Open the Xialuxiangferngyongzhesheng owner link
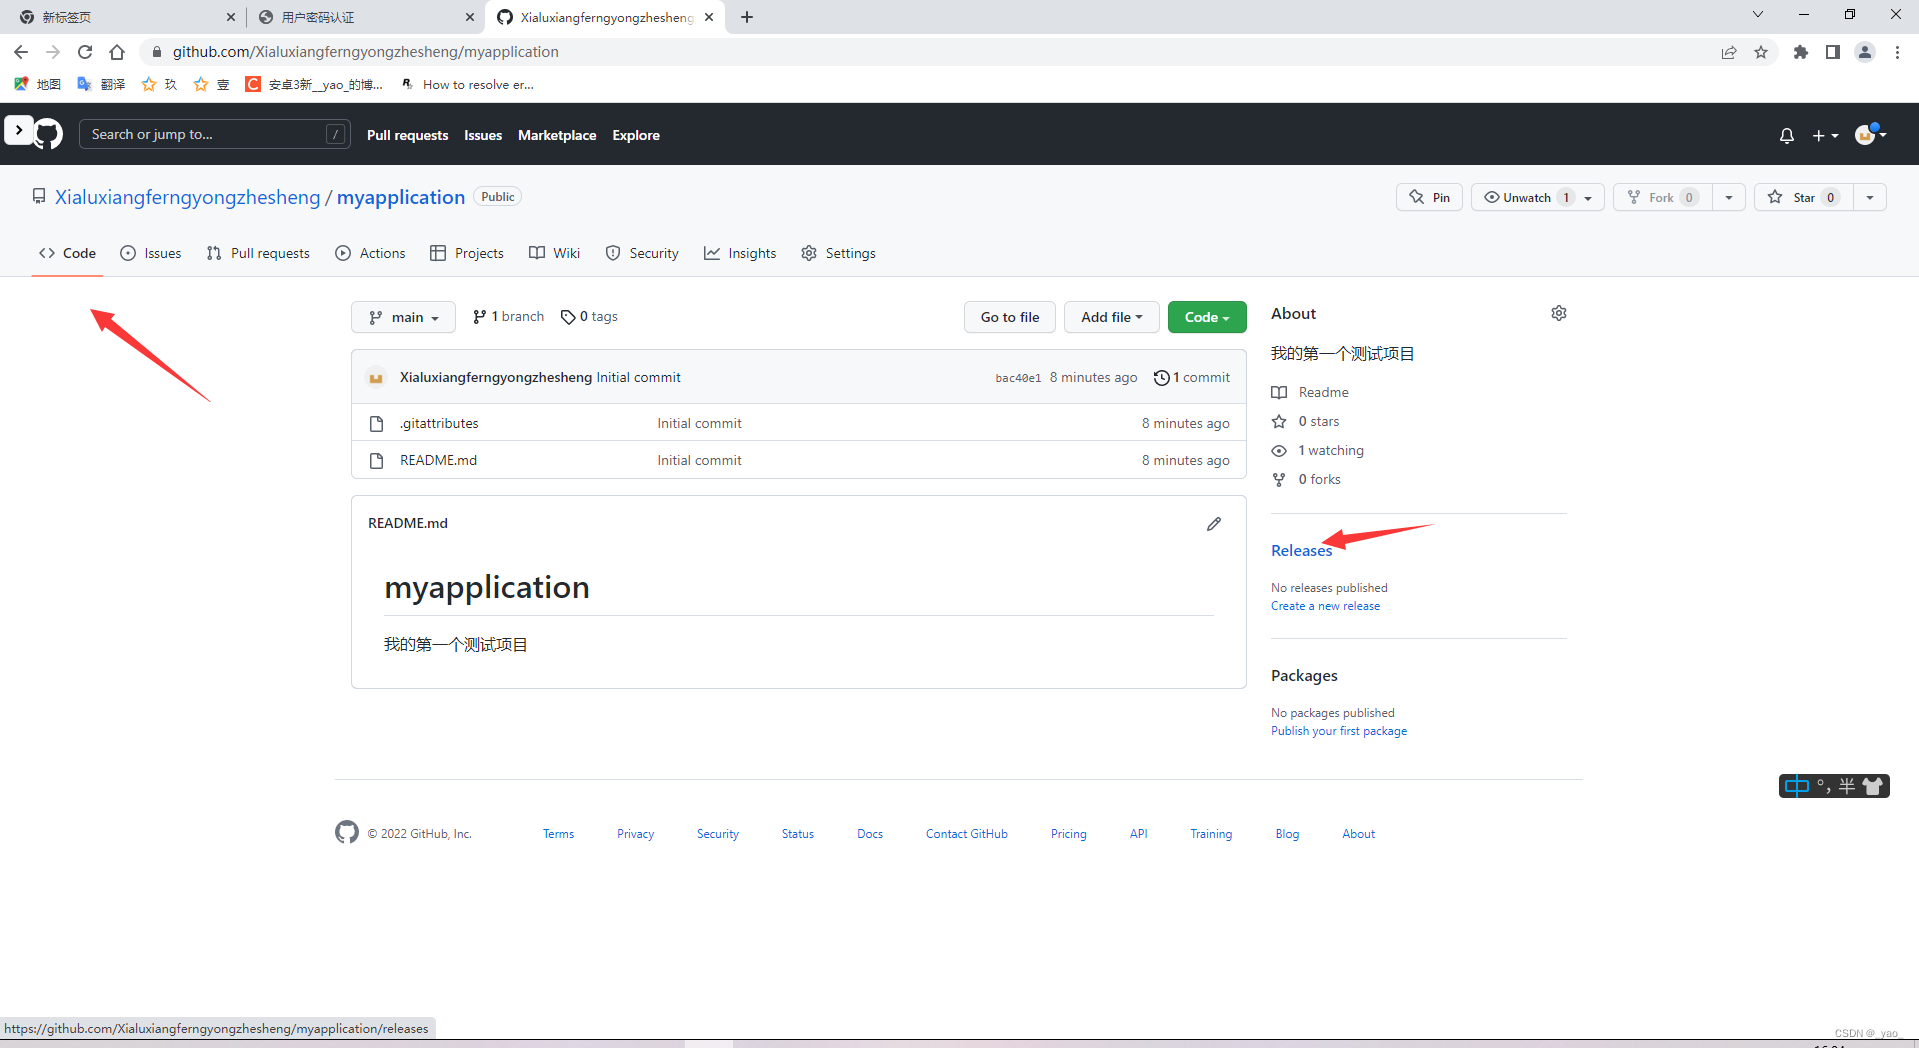Screen dimensions: 1919x1048 pos(188,197)
